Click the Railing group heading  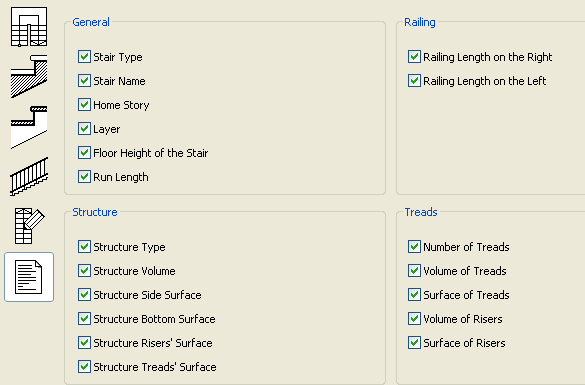coord(420,22)
